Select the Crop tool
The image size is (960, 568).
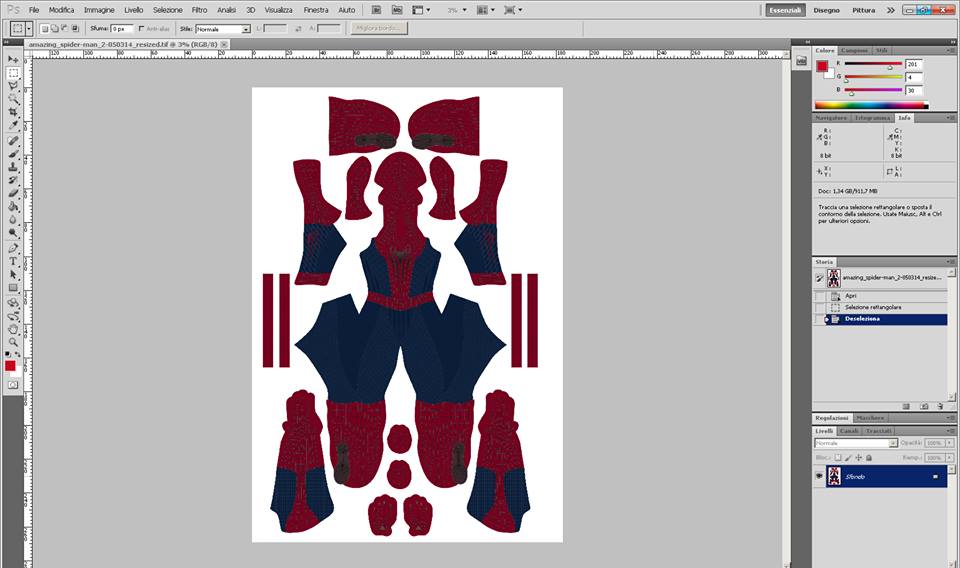[13, 113]
